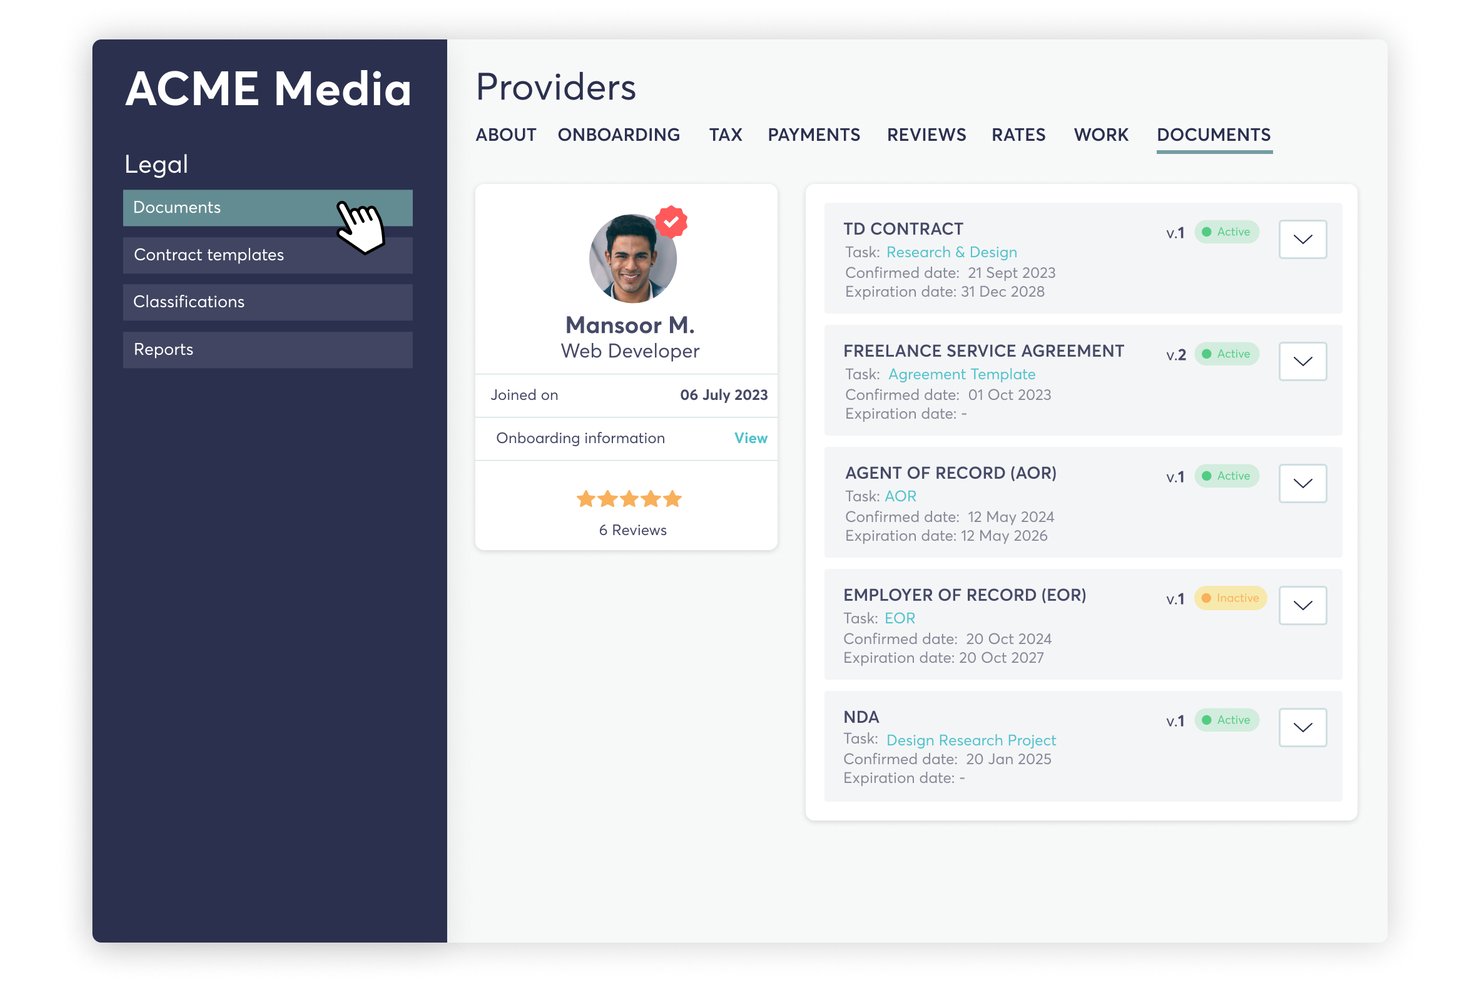Expand the TD Contract document
The height and width of the screenshot is (987, 1480).
click(1303, 239)
